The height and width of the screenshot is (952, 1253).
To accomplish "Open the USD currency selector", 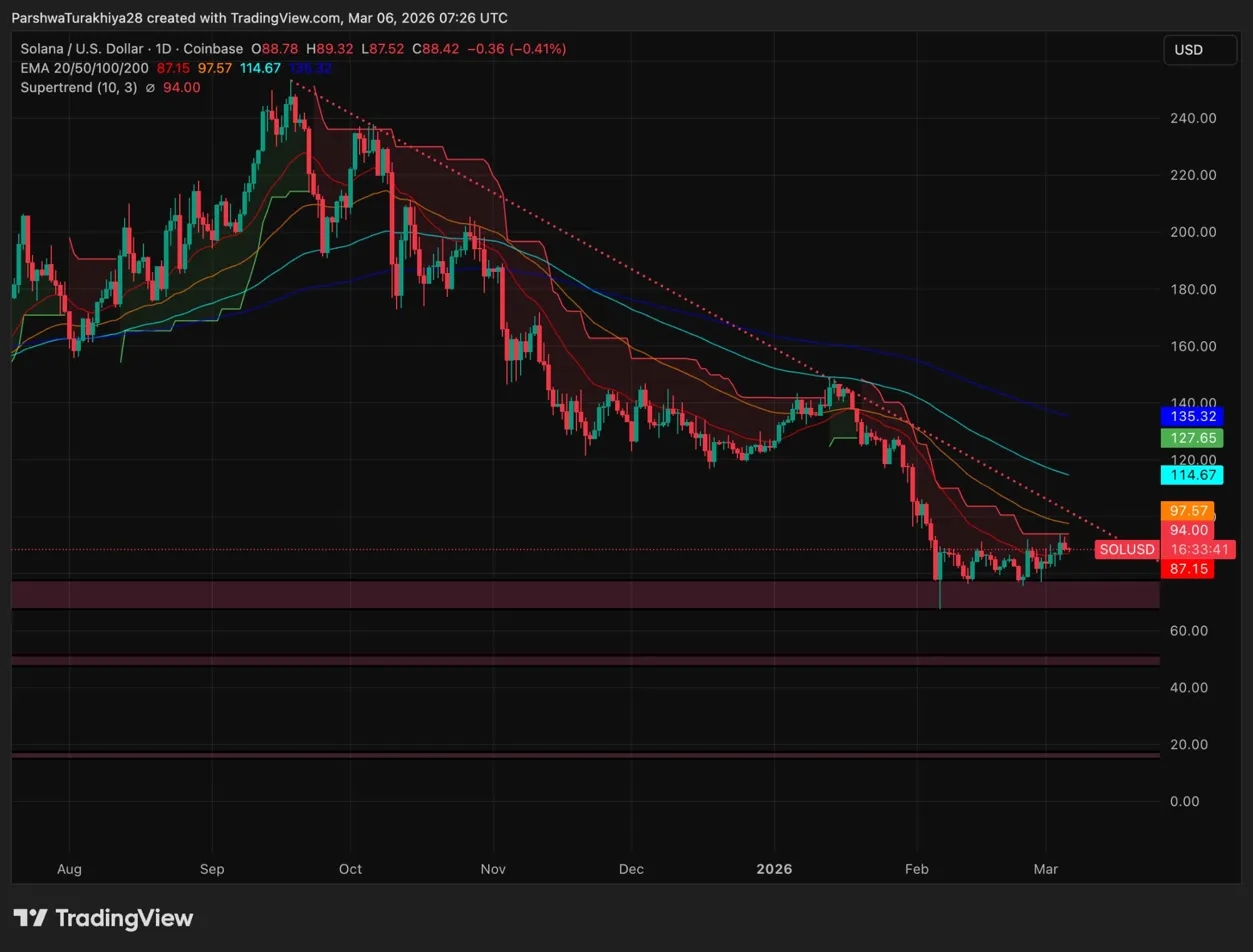I will 1200,50.
